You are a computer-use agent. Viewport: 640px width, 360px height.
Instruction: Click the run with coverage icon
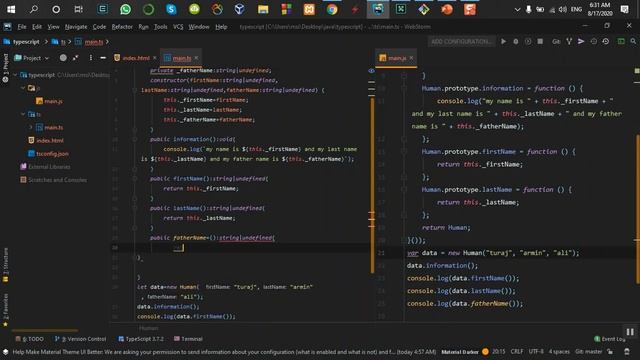528,41
